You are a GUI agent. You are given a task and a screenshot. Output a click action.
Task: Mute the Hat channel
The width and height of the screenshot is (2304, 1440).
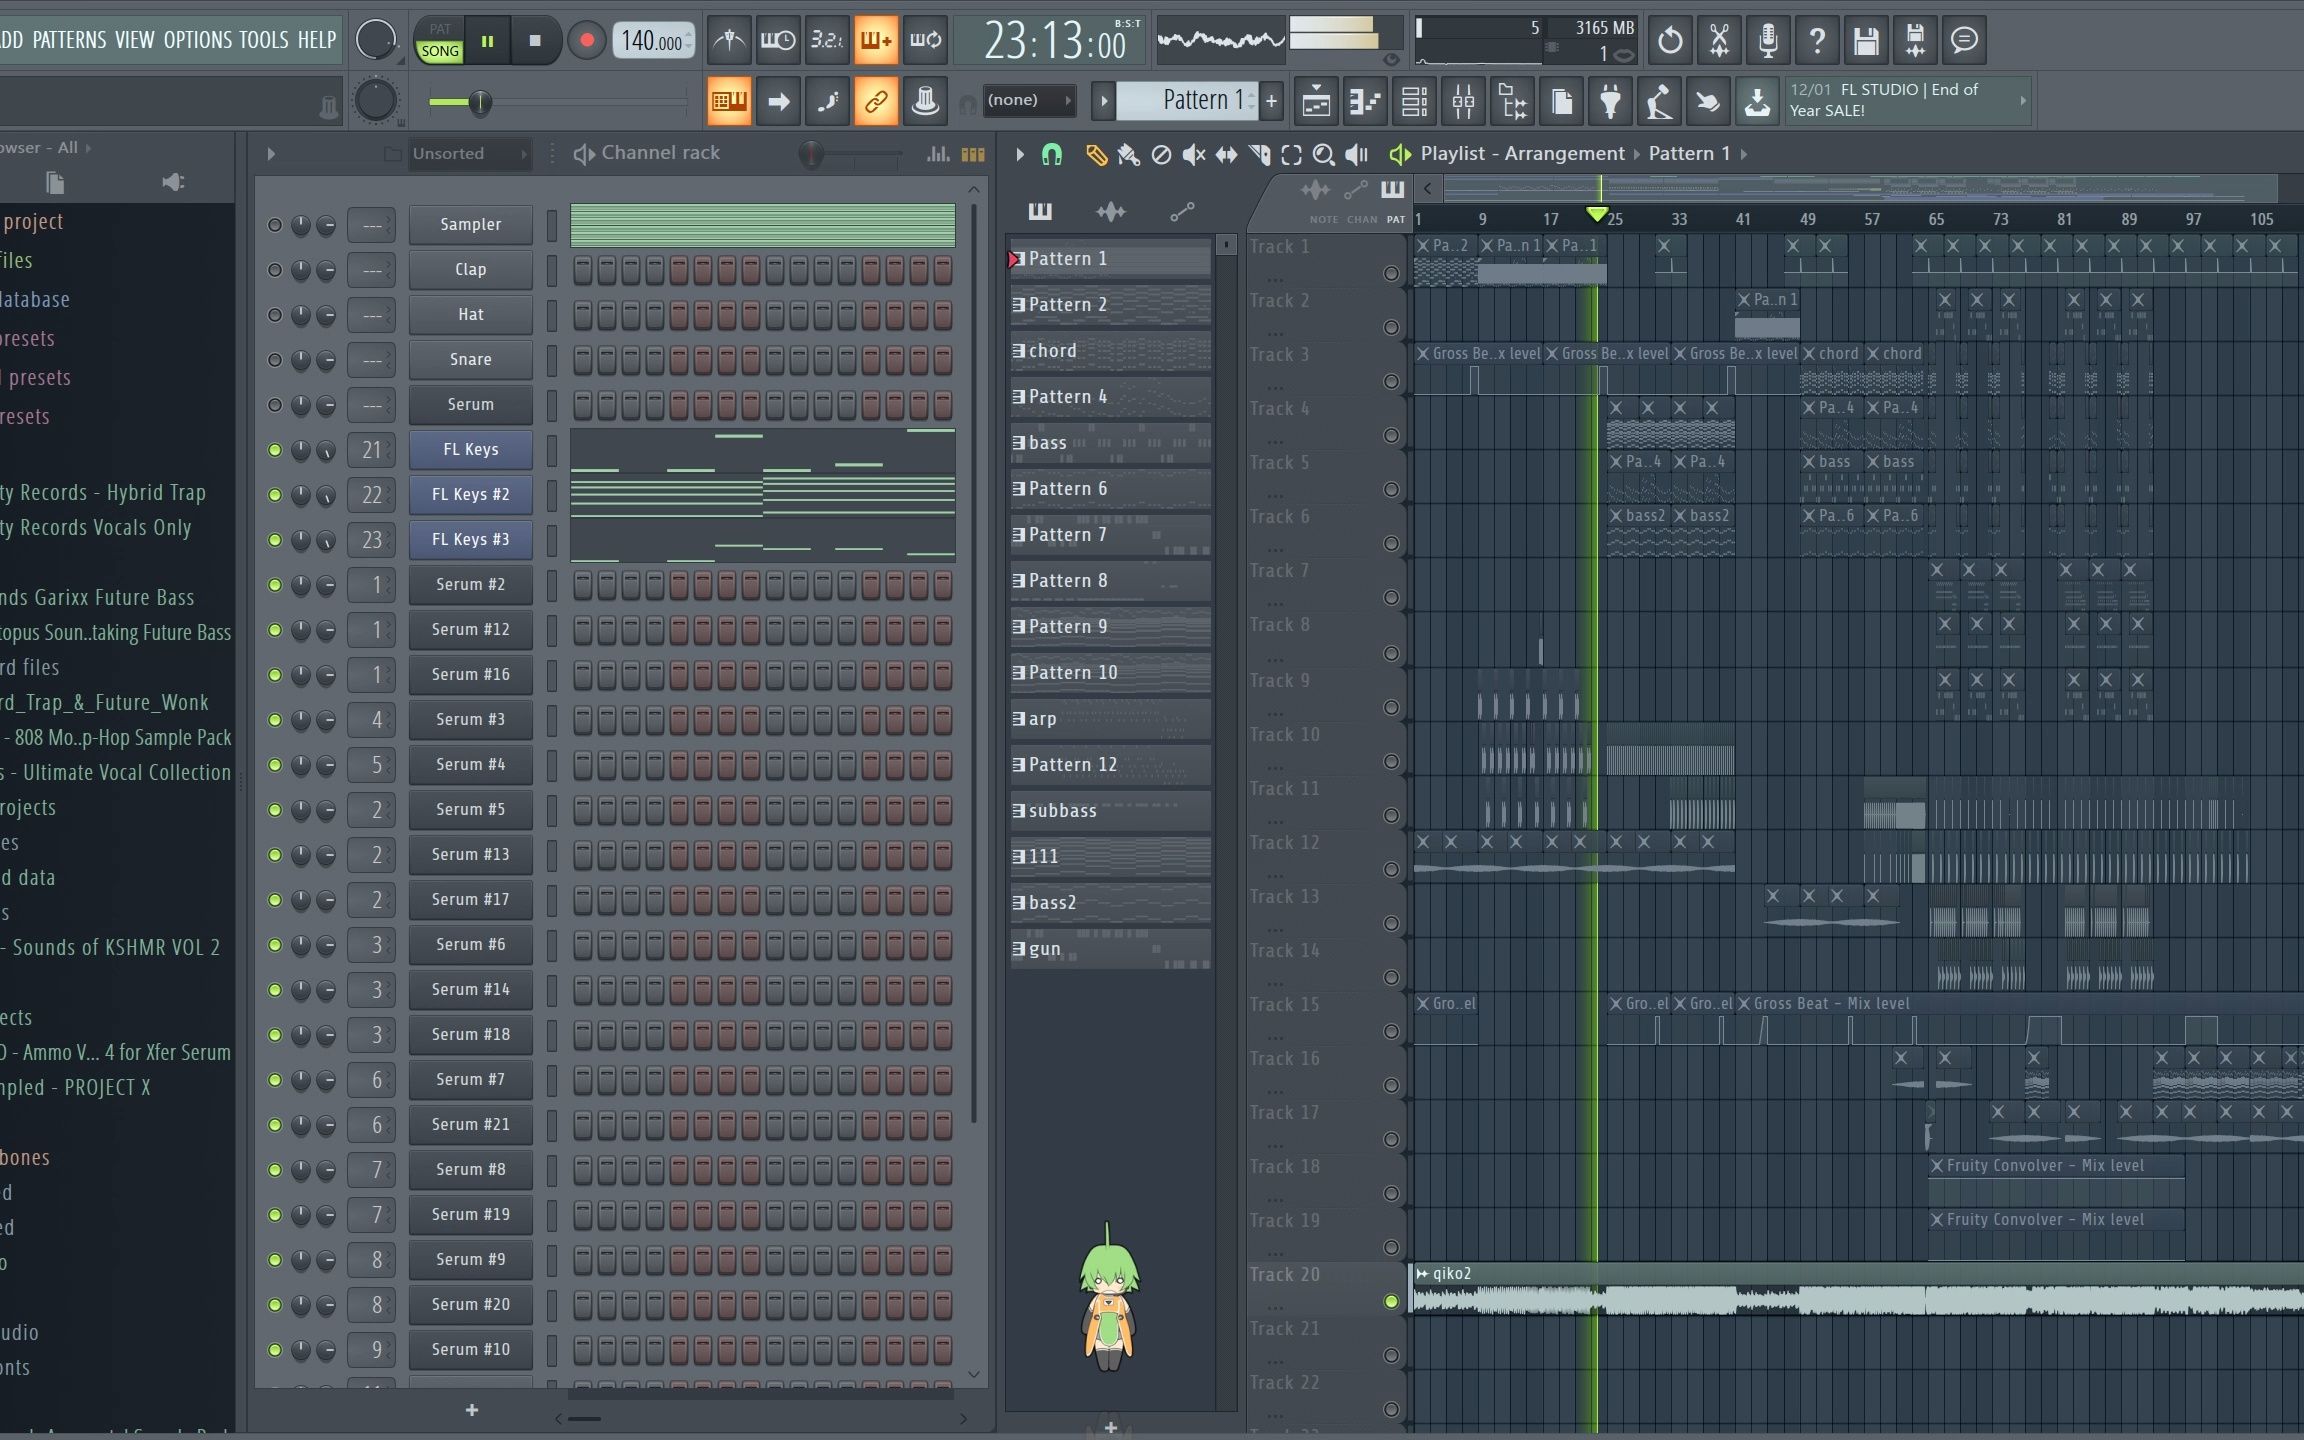(275, 315)
